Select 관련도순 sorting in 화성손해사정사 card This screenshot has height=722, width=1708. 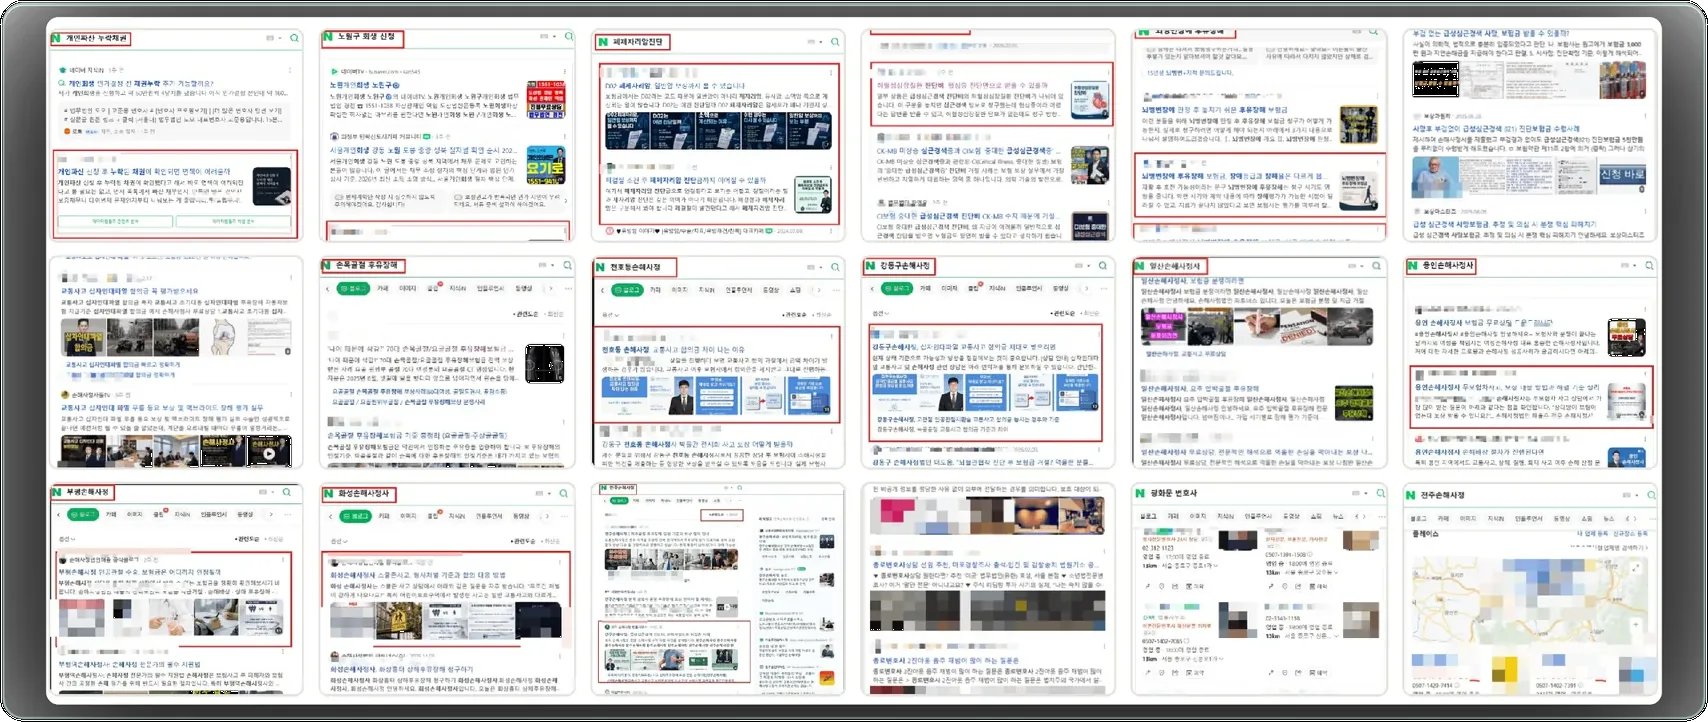coord(523,540)
